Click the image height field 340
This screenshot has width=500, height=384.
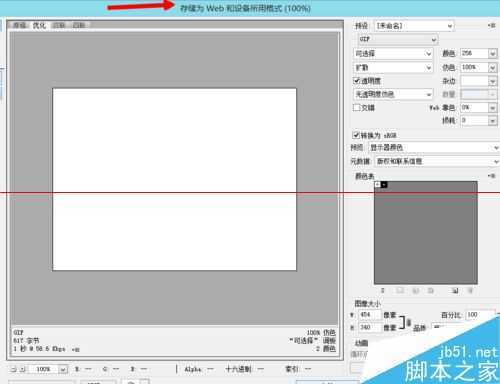point(370,327)
